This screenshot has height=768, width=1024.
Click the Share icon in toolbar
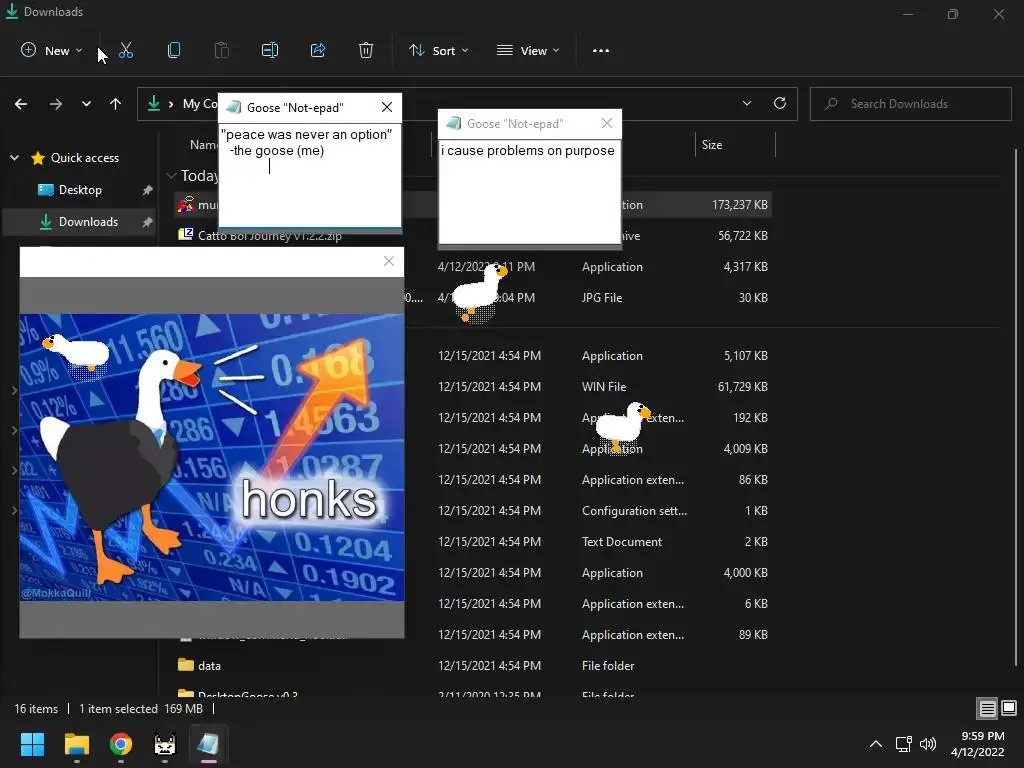(x=318, y=50)
